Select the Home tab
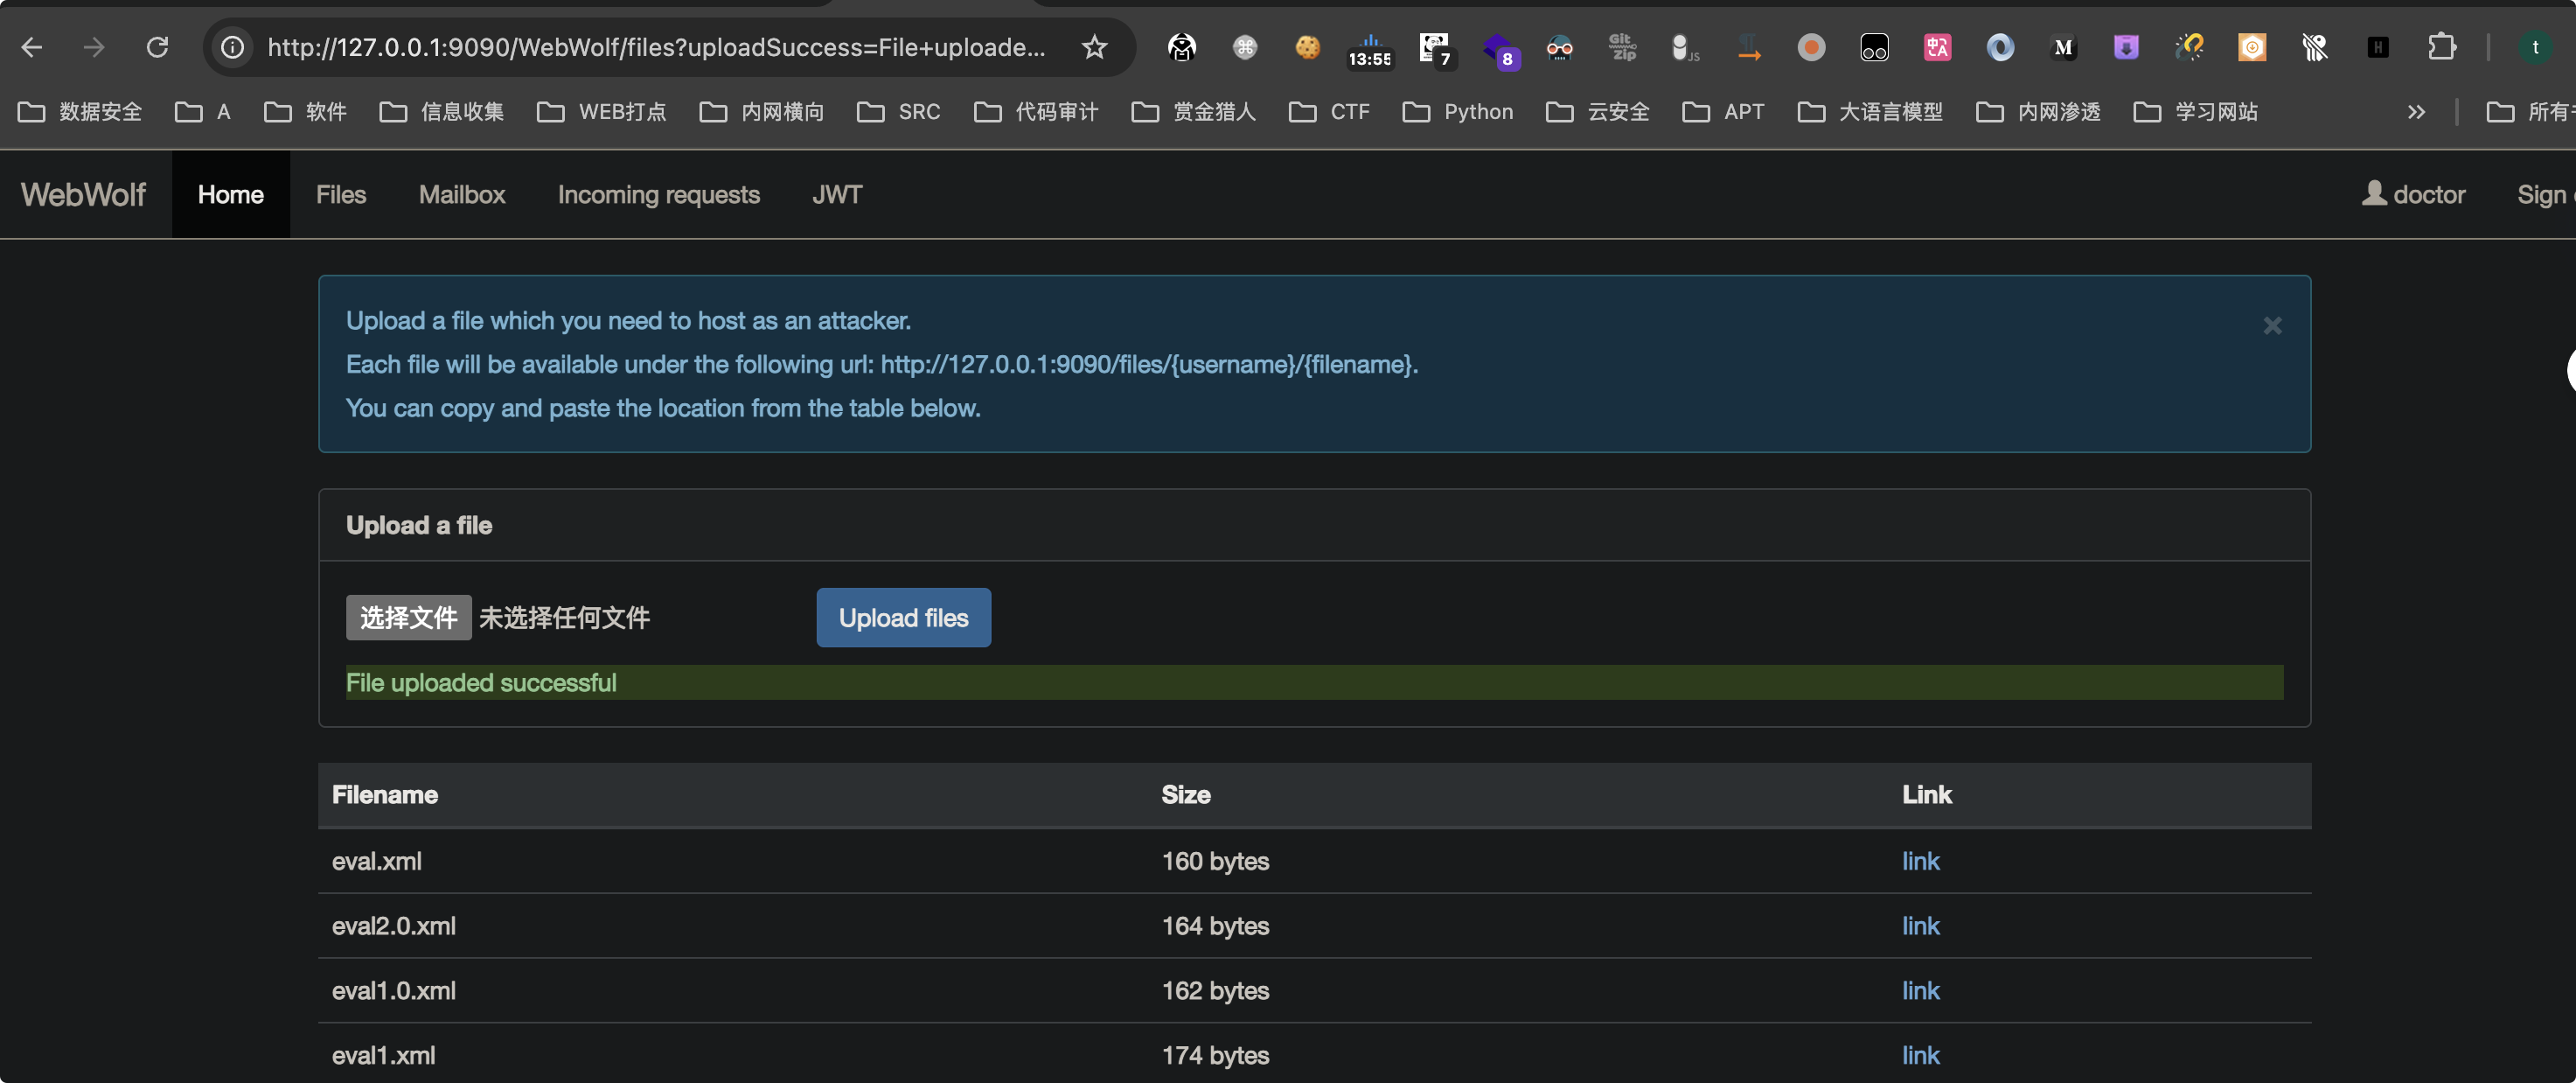This screenshot has width=2576, height=1083. pyautogui.click(x=231, y=194)
